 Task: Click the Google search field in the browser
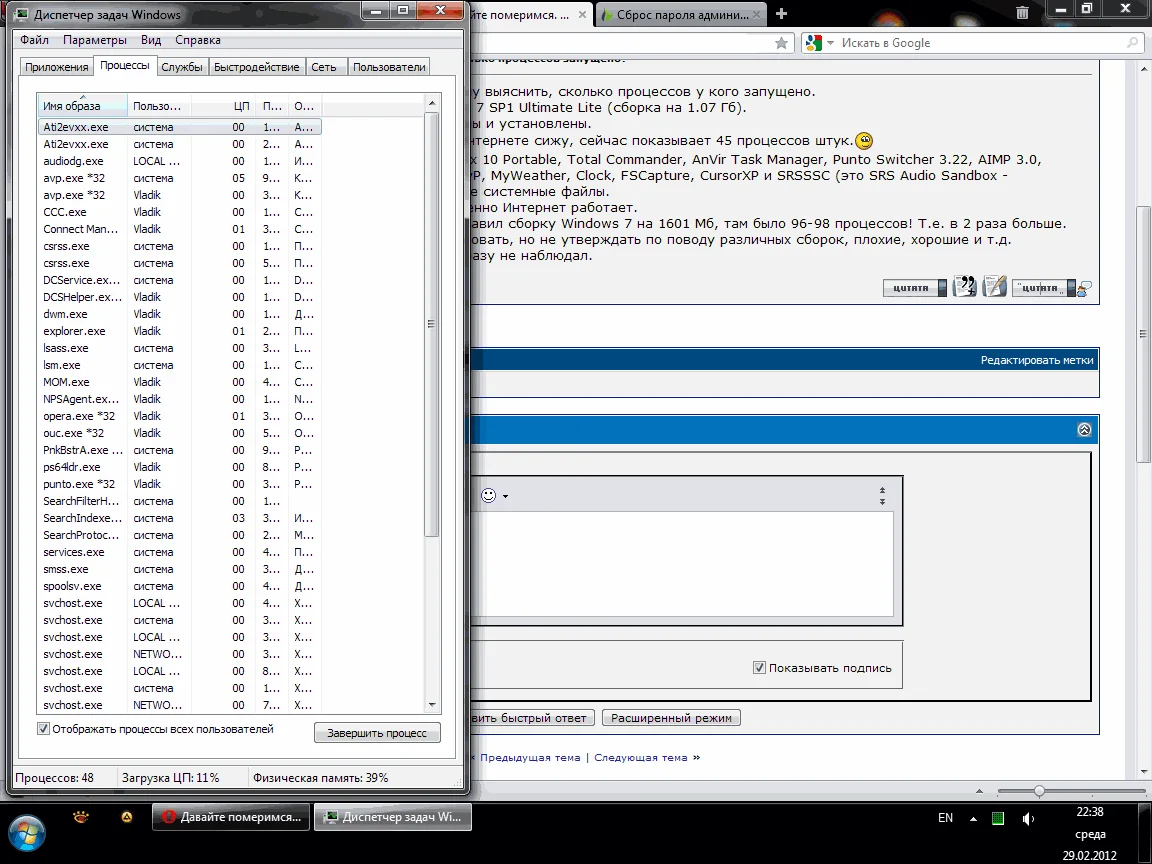(x=981, y=43)
